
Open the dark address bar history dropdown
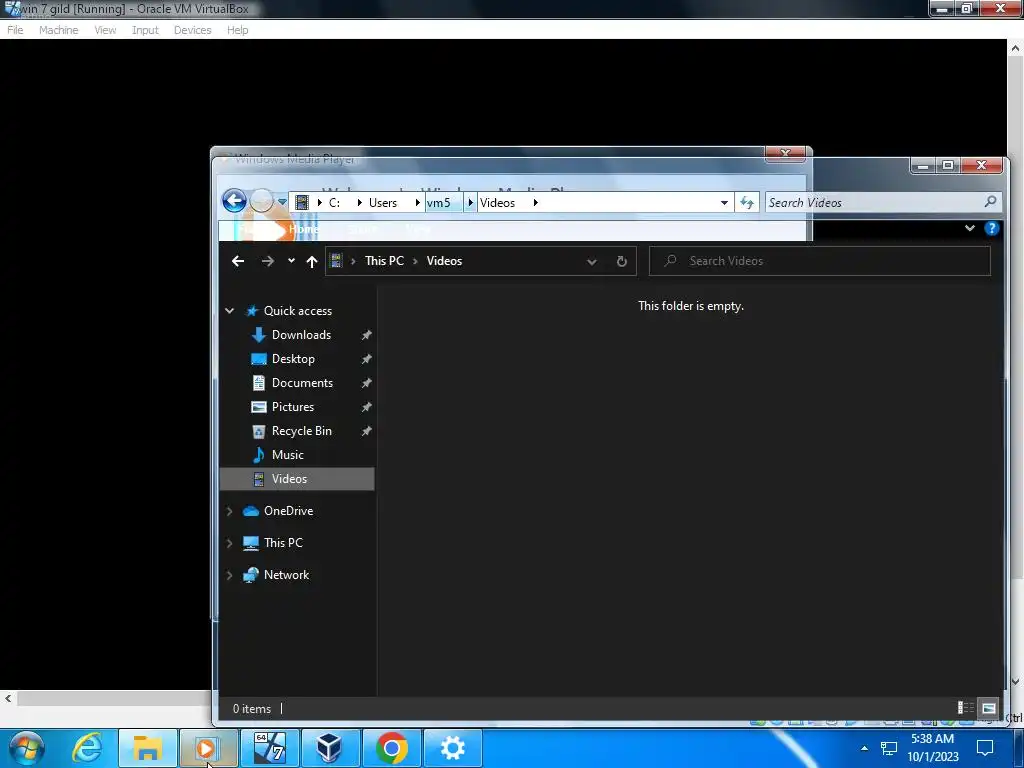592,262
